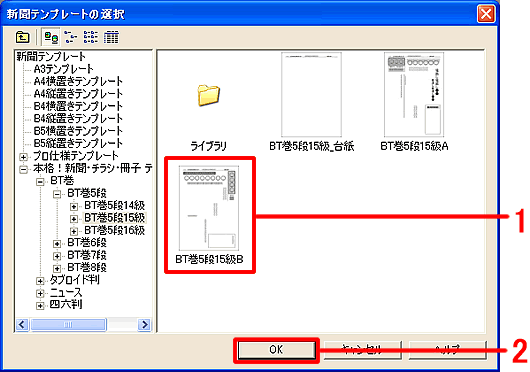Expand BT巻5段15級 node
Image resolution: width=530 pixels, height=372 pixels.
click(74, 219)
